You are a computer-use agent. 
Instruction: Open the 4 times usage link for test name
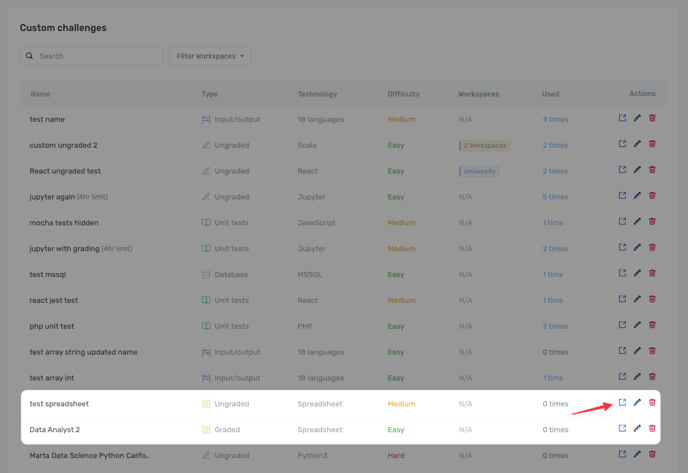click(x=555, y=119)
